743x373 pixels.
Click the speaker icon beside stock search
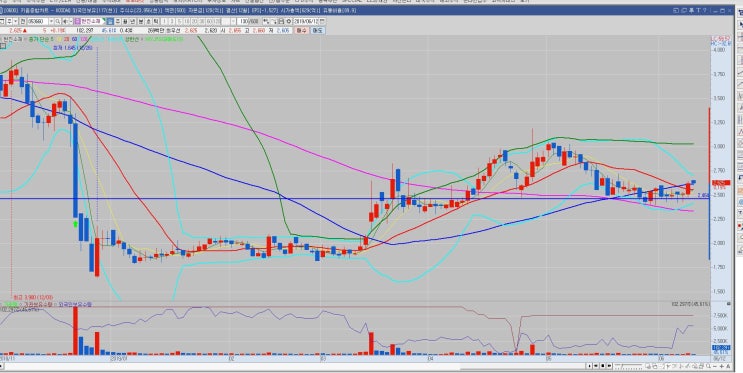click(65, 21)
